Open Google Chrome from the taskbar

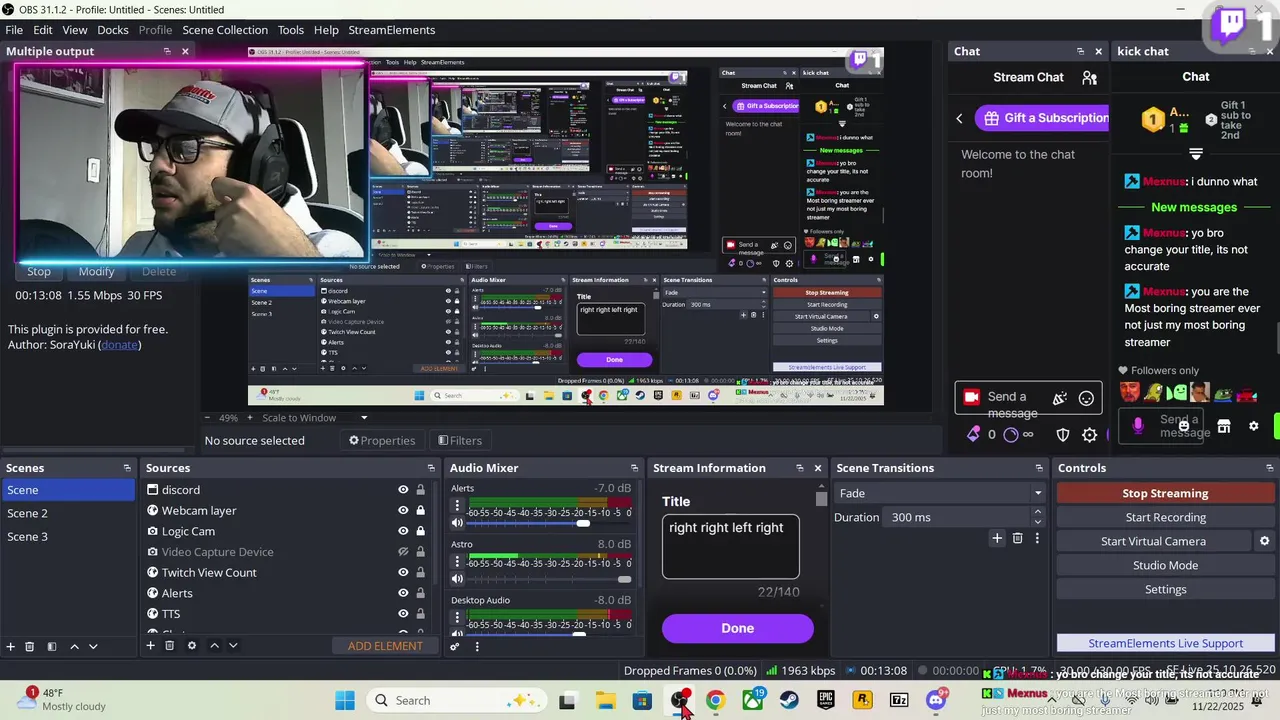click(x=715, y=701)
